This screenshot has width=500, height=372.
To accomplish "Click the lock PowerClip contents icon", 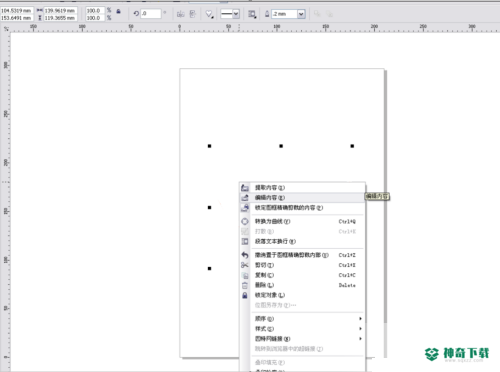I will coord(245,208).
